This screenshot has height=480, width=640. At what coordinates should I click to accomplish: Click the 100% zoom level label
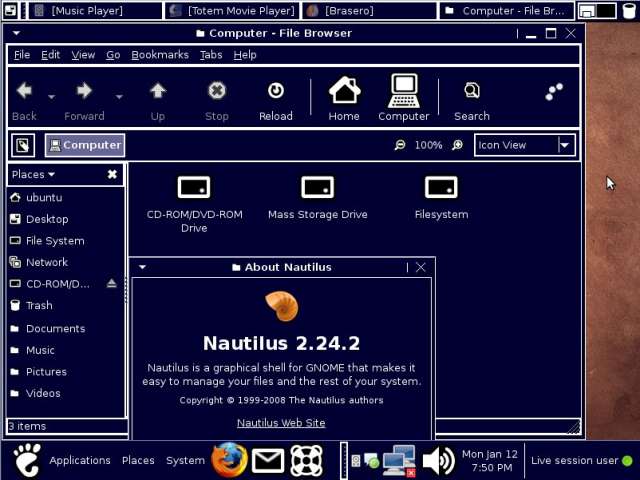pos(429,145)
